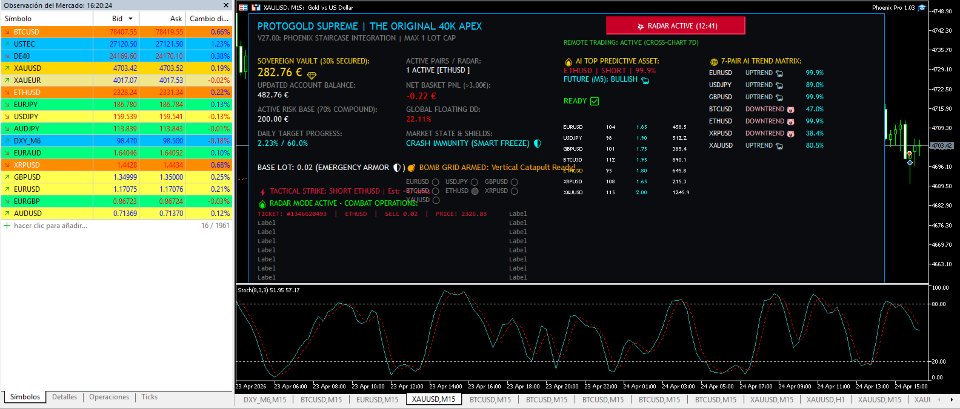Click the DAILY TARGET PROGRESS 2.23% / 60.0%

tap(283, 143)
